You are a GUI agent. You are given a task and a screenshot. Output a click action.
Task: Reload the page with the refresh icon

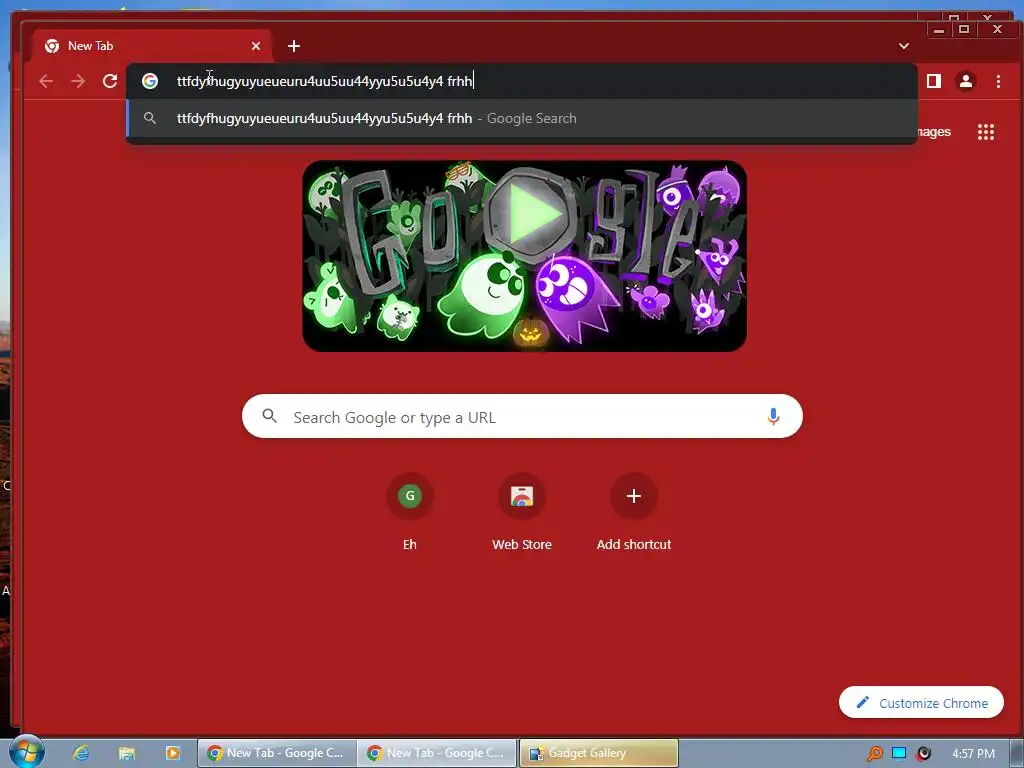click(110, 81)
